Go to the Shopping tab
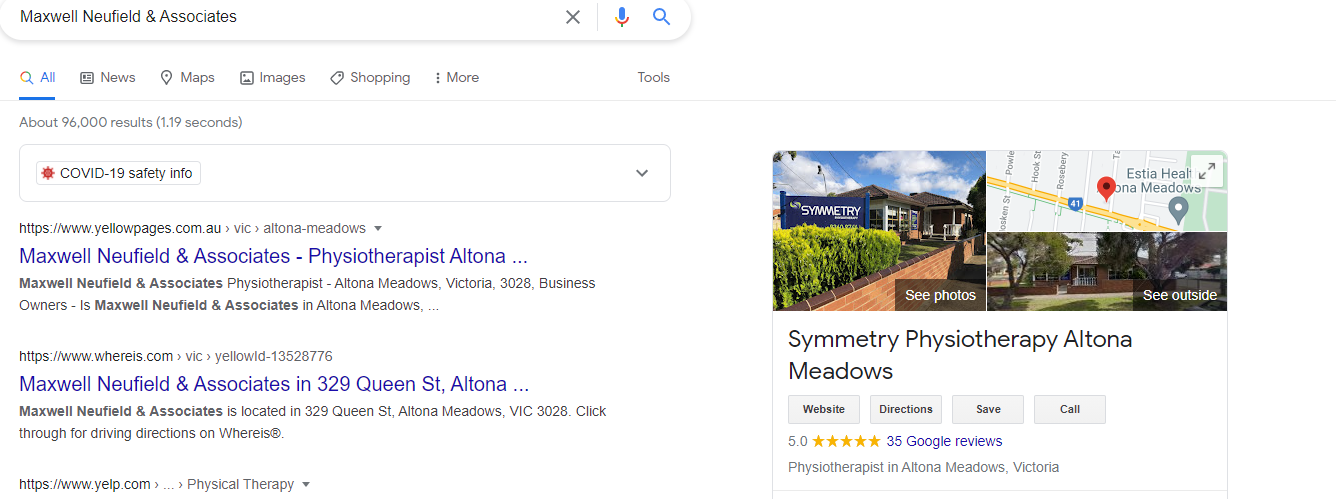The width and height of the screenshot is (1336, 499). [x=370, y=77]
